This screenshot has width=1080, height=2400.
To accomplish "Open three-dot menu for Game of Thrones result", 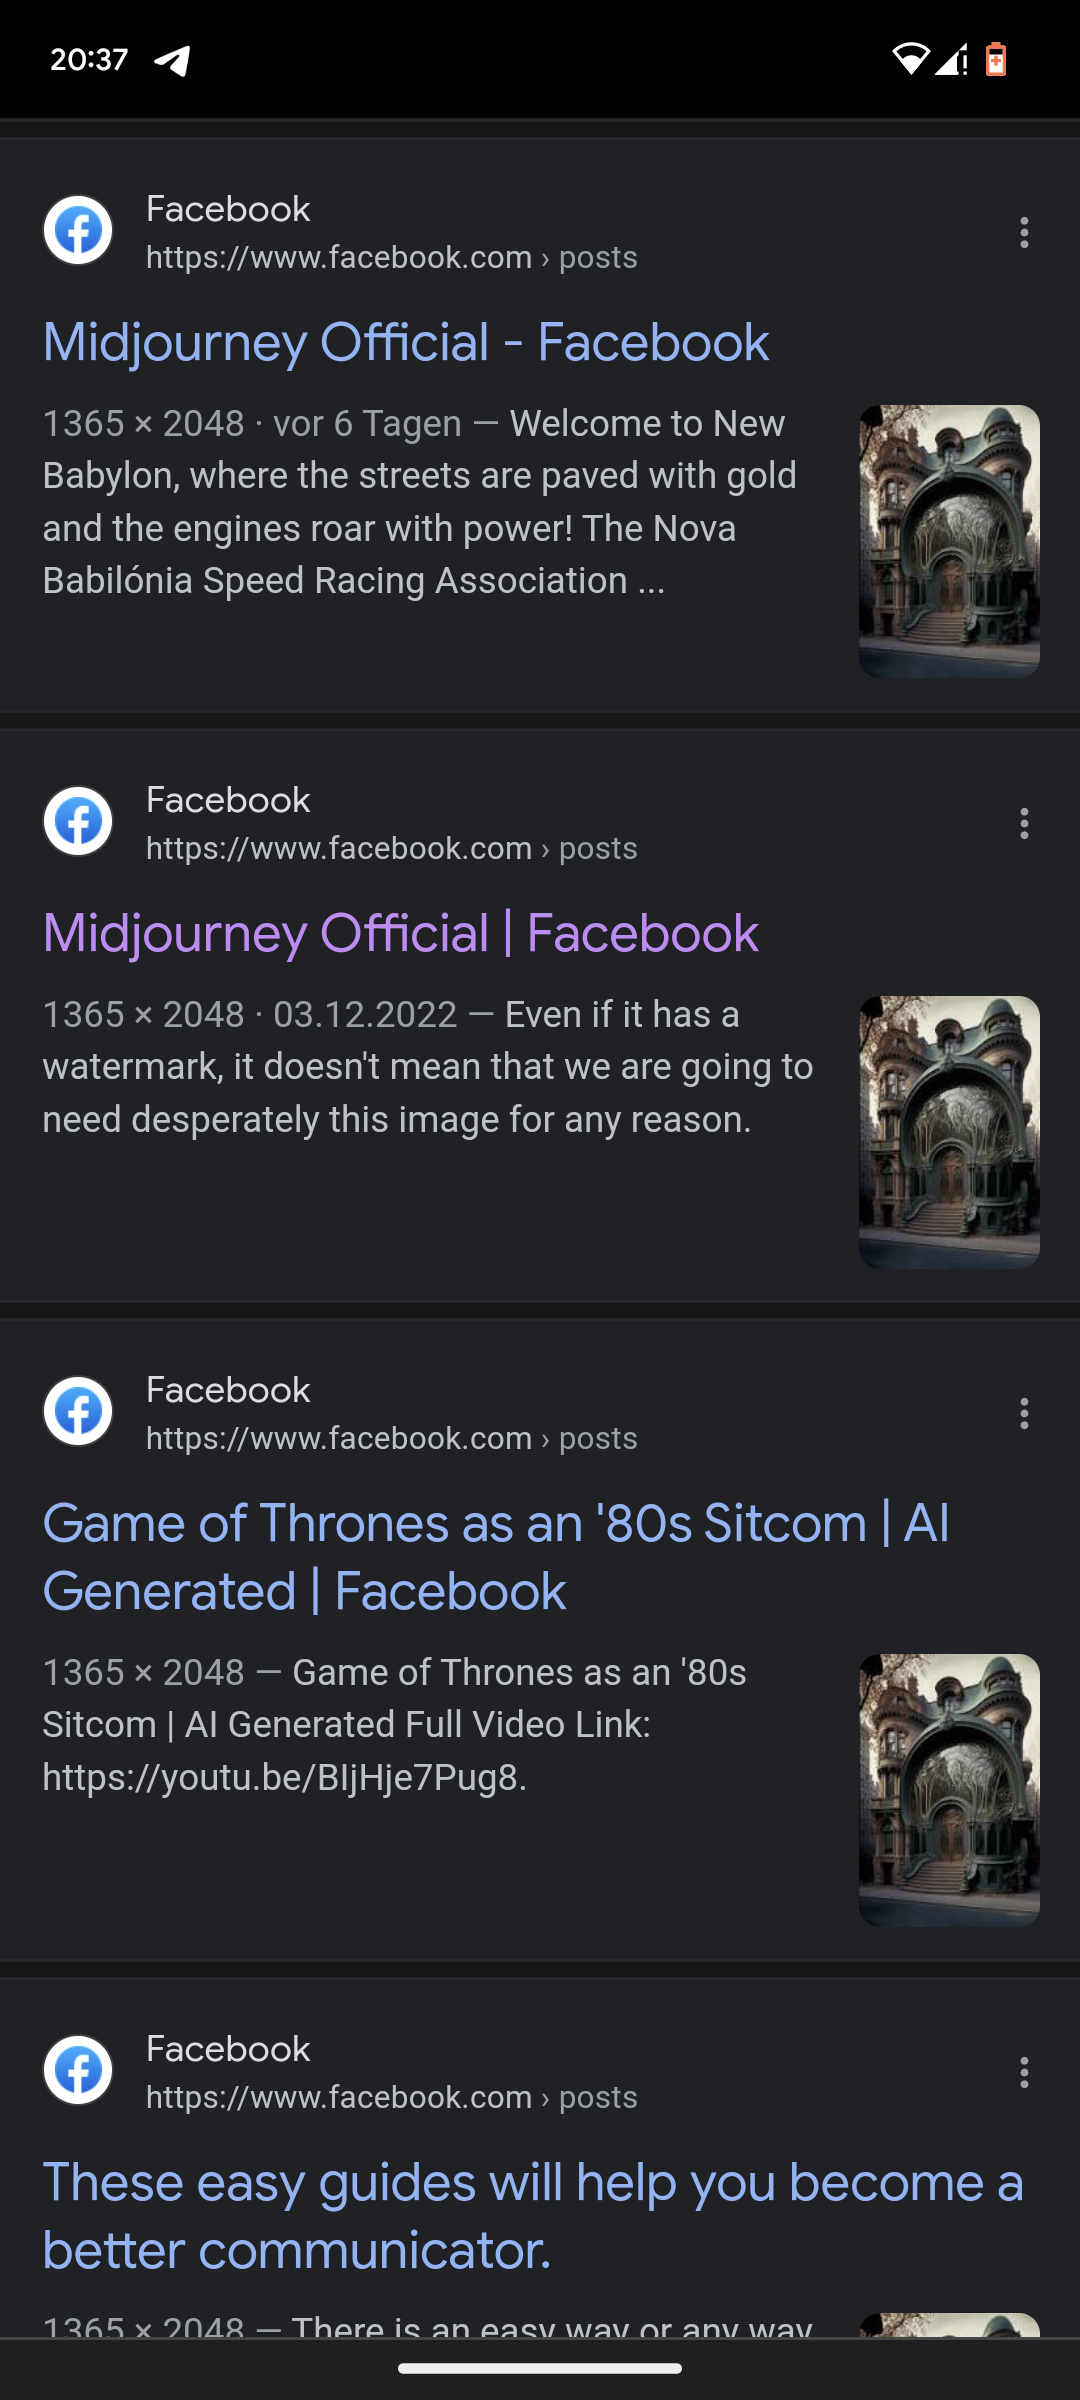I will (x=1024, y=1413).
